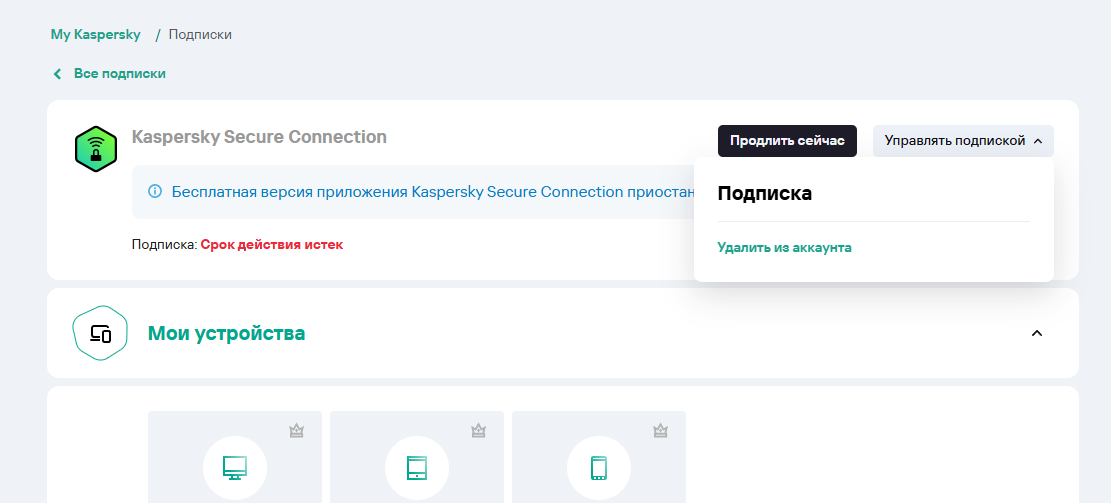Collapse the Мои устройства section with its chevron
Viewport: 1111px width, 503px height.
[1037, 333]
